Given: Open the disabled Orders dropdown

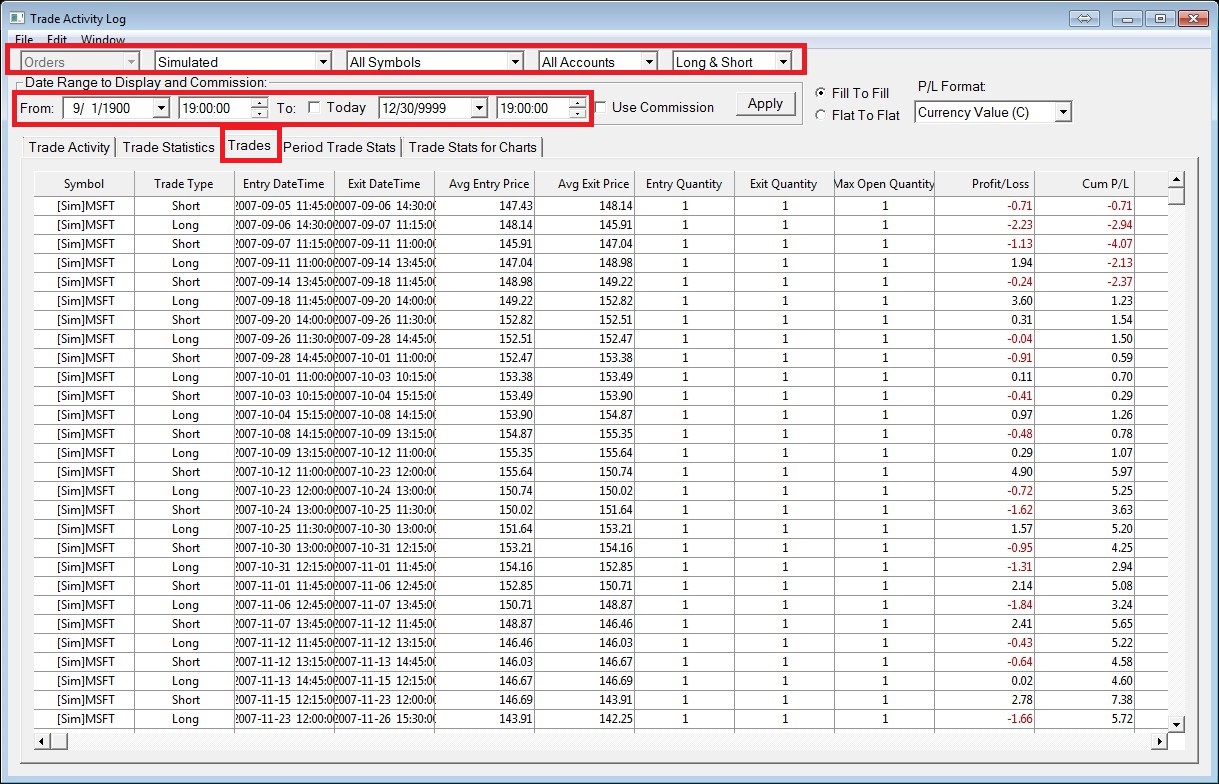Looking at the screenshot, I should pos(131,62).
